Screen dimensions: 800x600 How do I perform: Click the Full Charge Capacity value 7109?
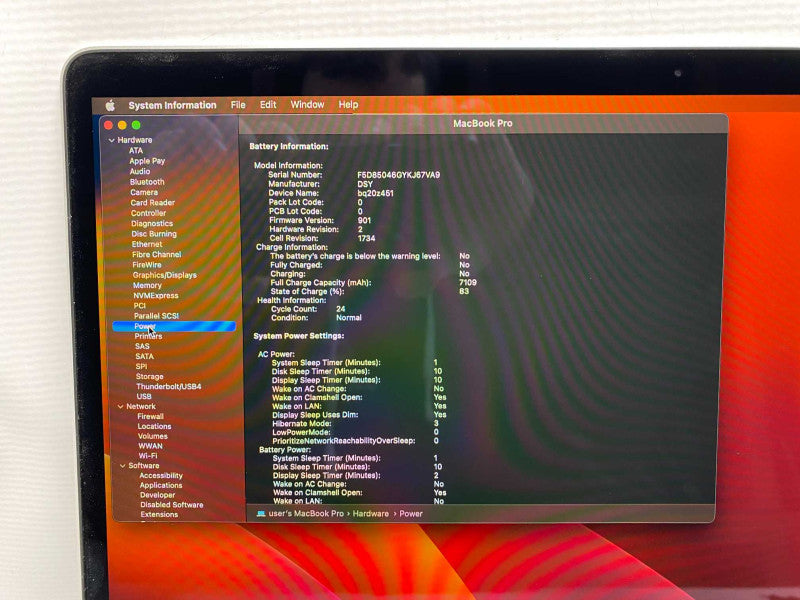pos(468,283)
